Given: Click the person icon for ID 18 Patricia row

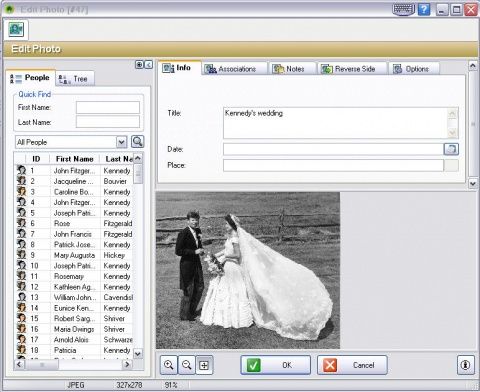Looking at the screenshot, I should (21, 350).
